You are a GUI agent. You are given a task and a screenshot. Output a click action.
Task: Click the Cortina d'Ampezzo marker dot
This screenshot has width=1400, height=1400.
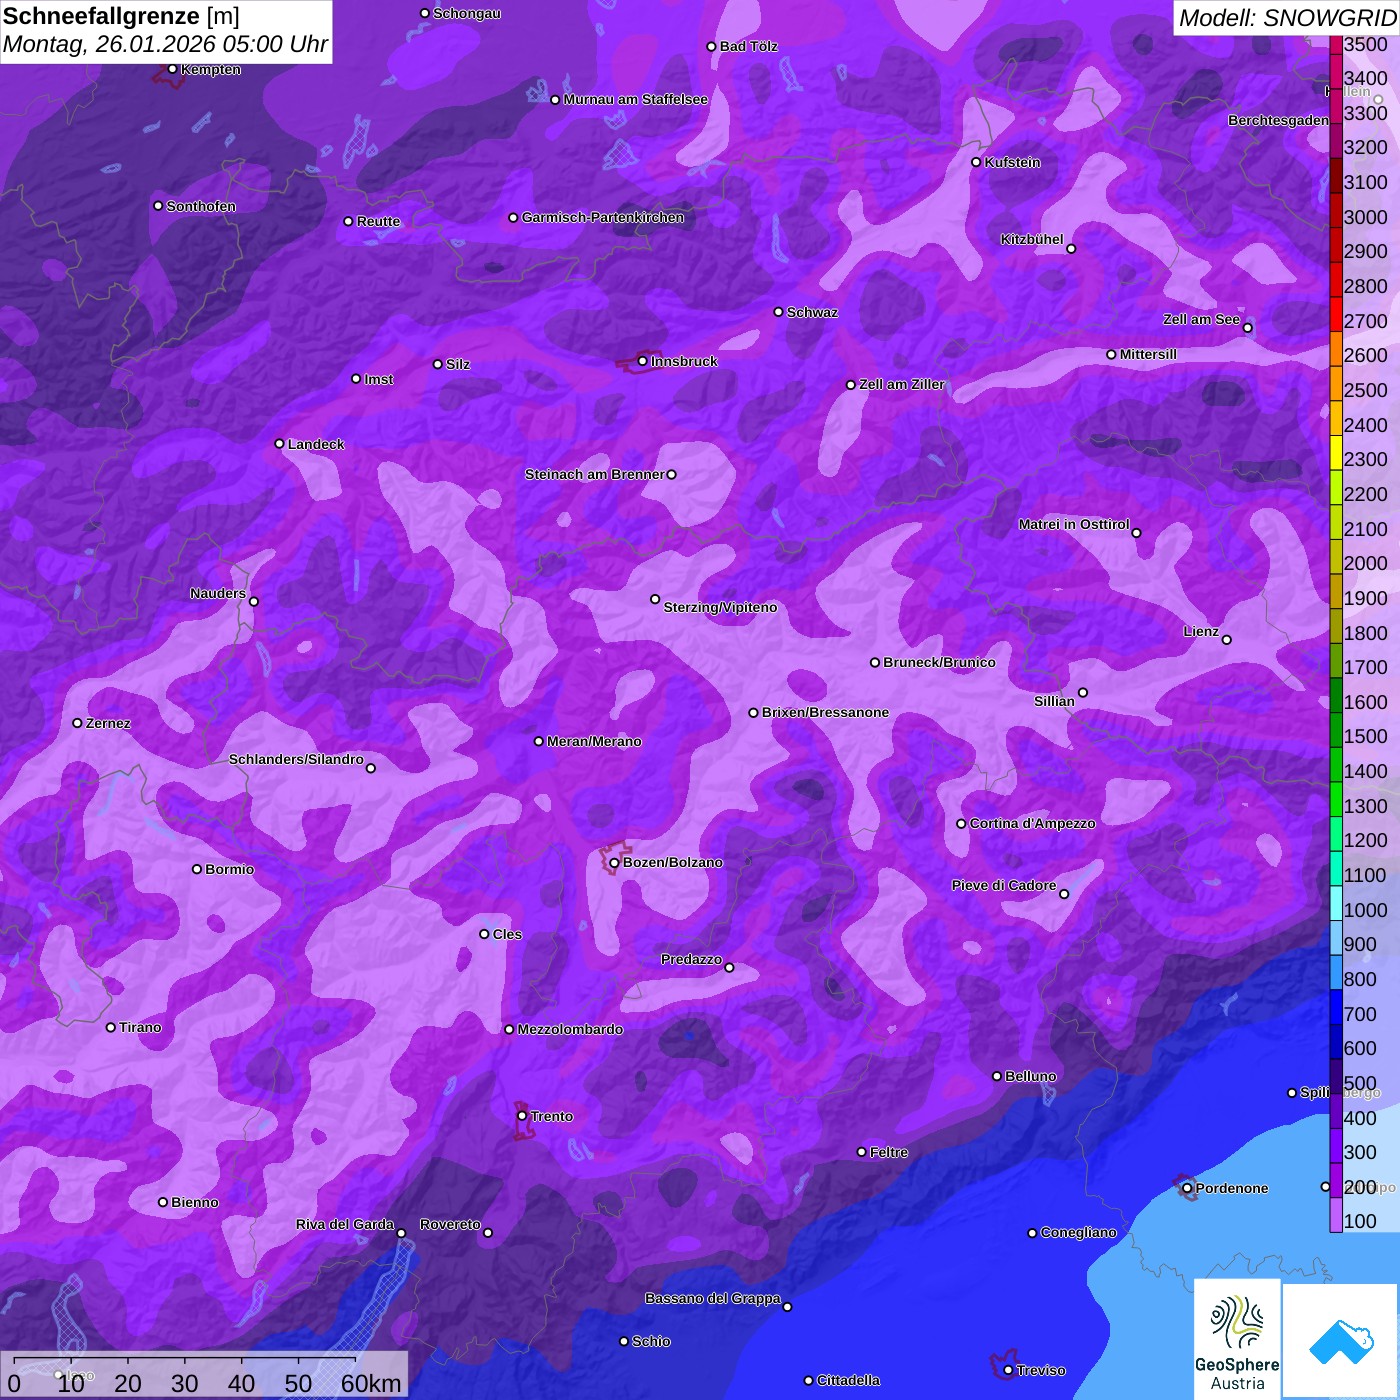961,824
